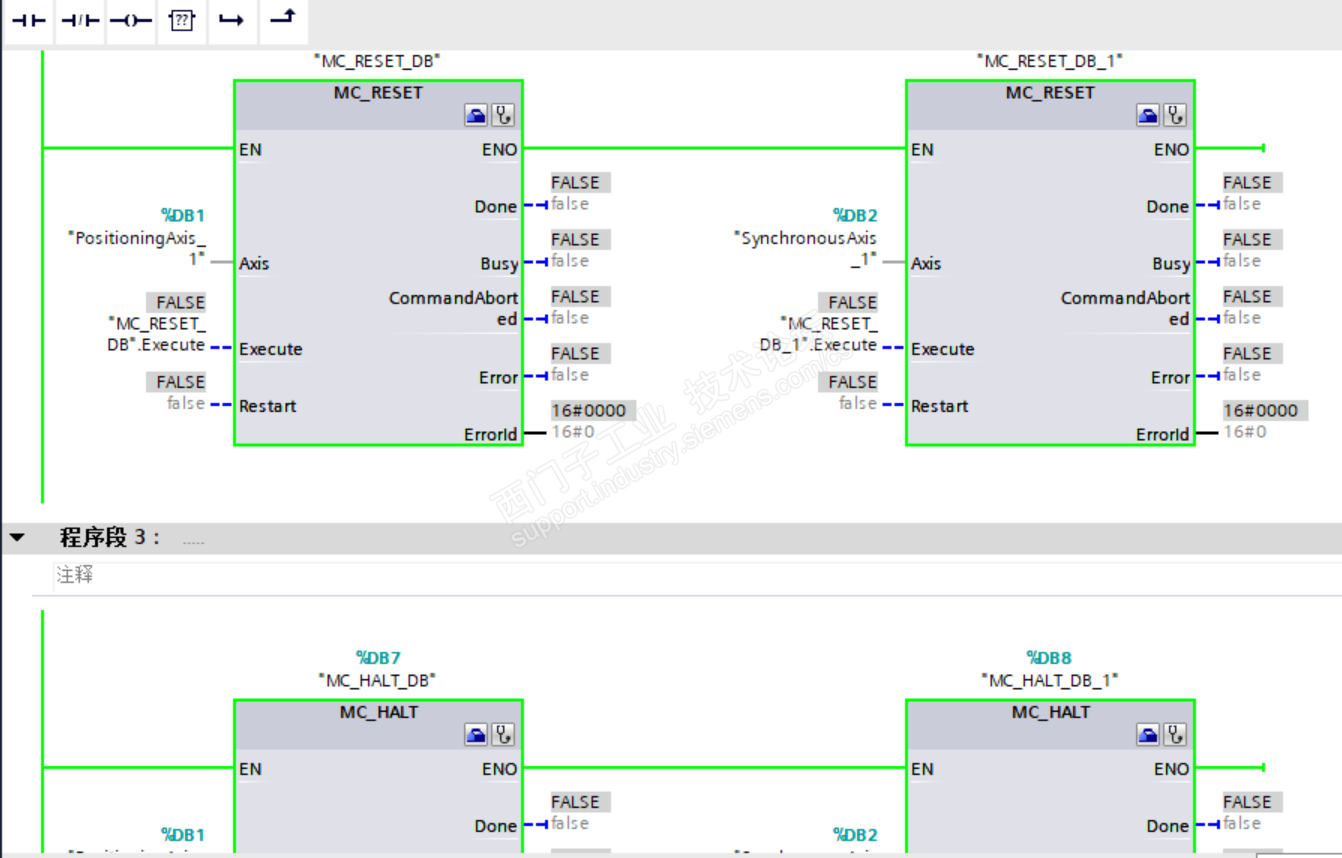Image resolution: width=1342 pixels, height=858 pixels.
Task: Click the ErrorId output on MC_RESET_DB_1 block
Action: coord(1163,434)
